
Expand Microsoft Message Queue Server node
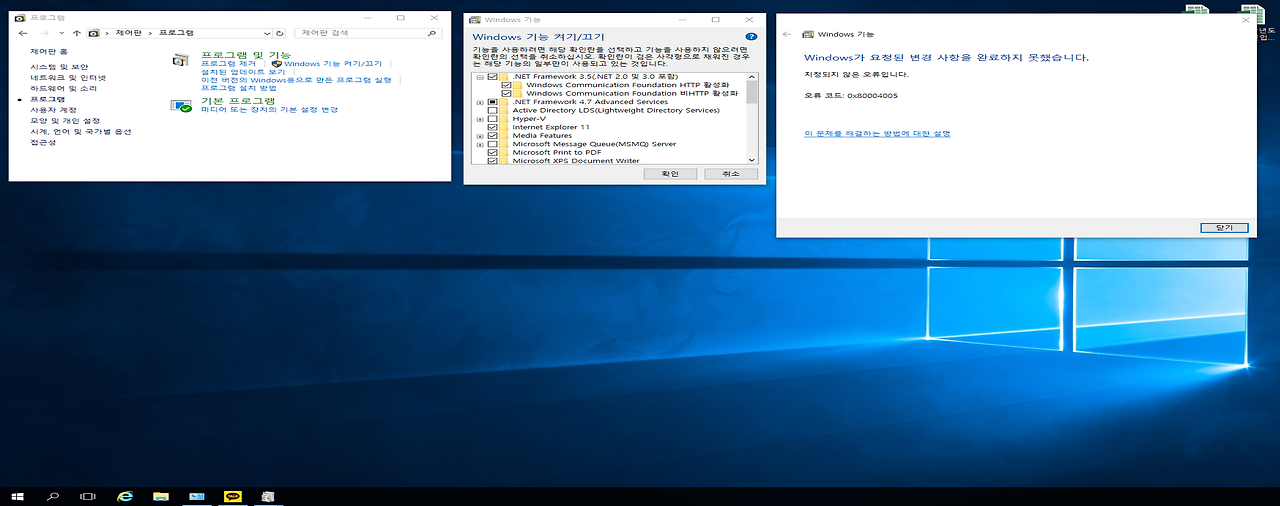(480, 144)
